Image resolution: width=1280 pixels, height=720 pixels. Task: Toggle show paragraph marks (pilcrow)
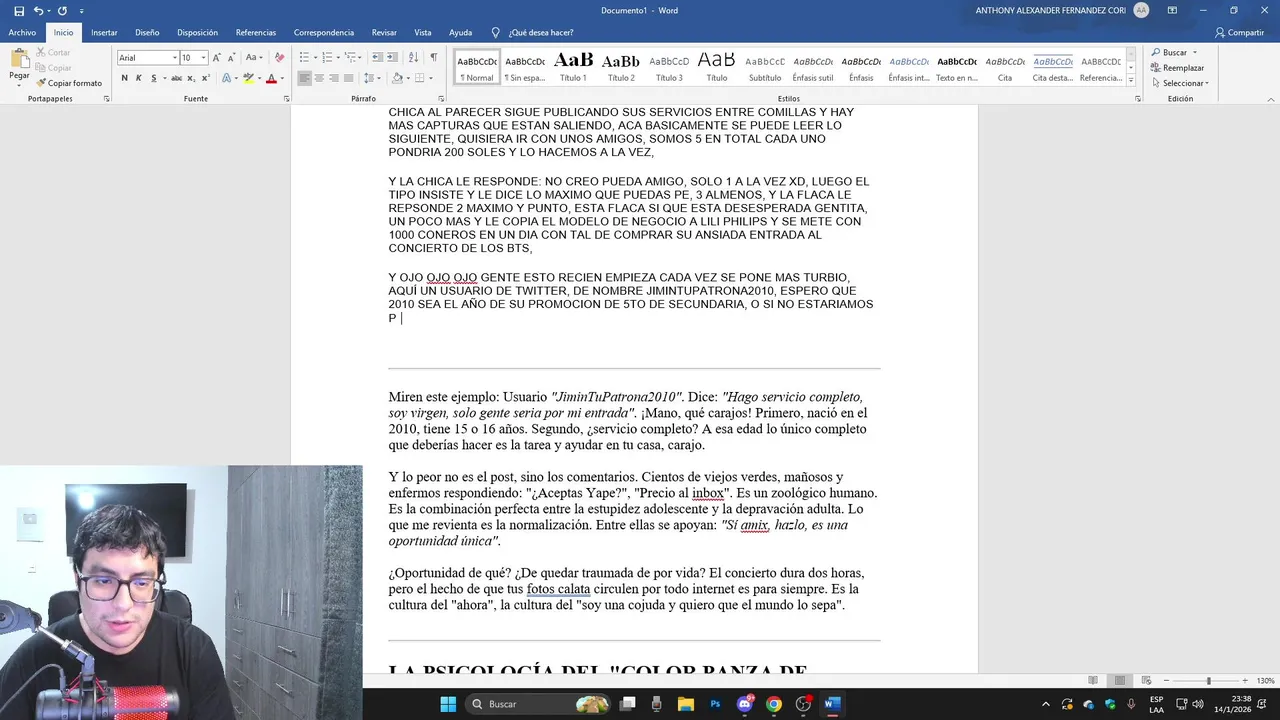click(x=433, y=57)
